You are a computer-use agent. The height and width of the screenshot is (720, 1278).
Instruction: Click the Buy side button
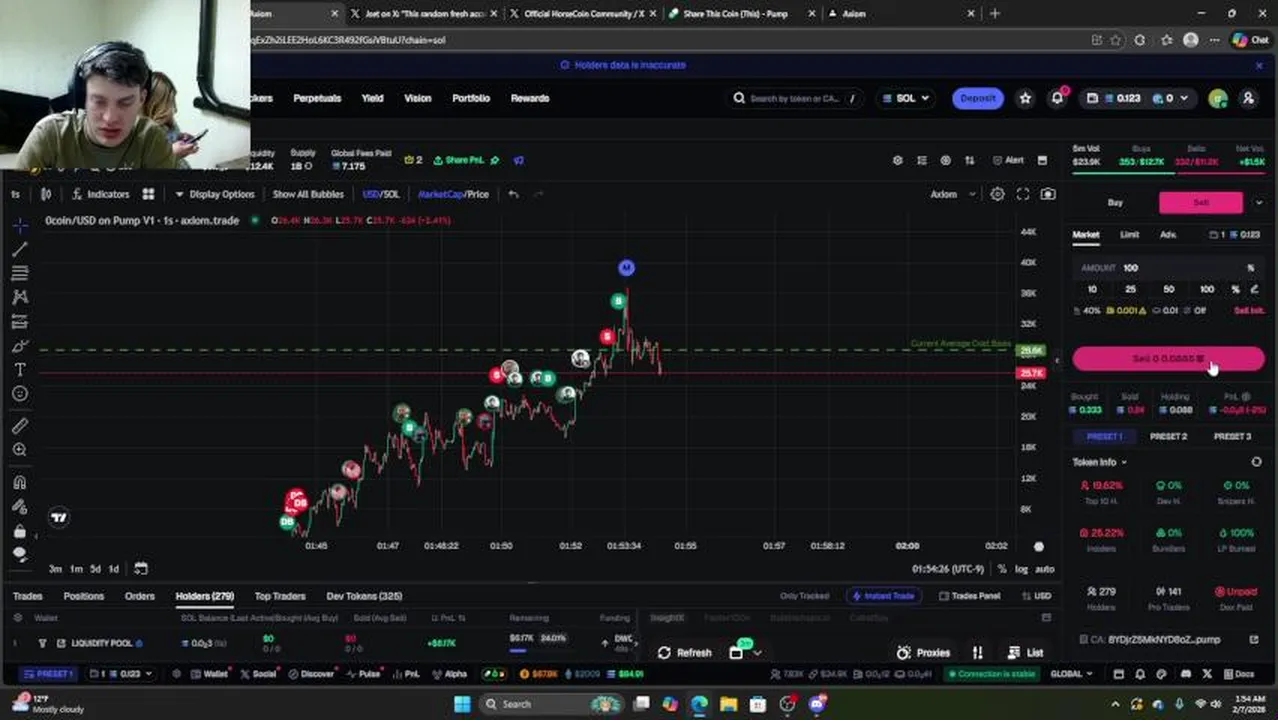1115,203
